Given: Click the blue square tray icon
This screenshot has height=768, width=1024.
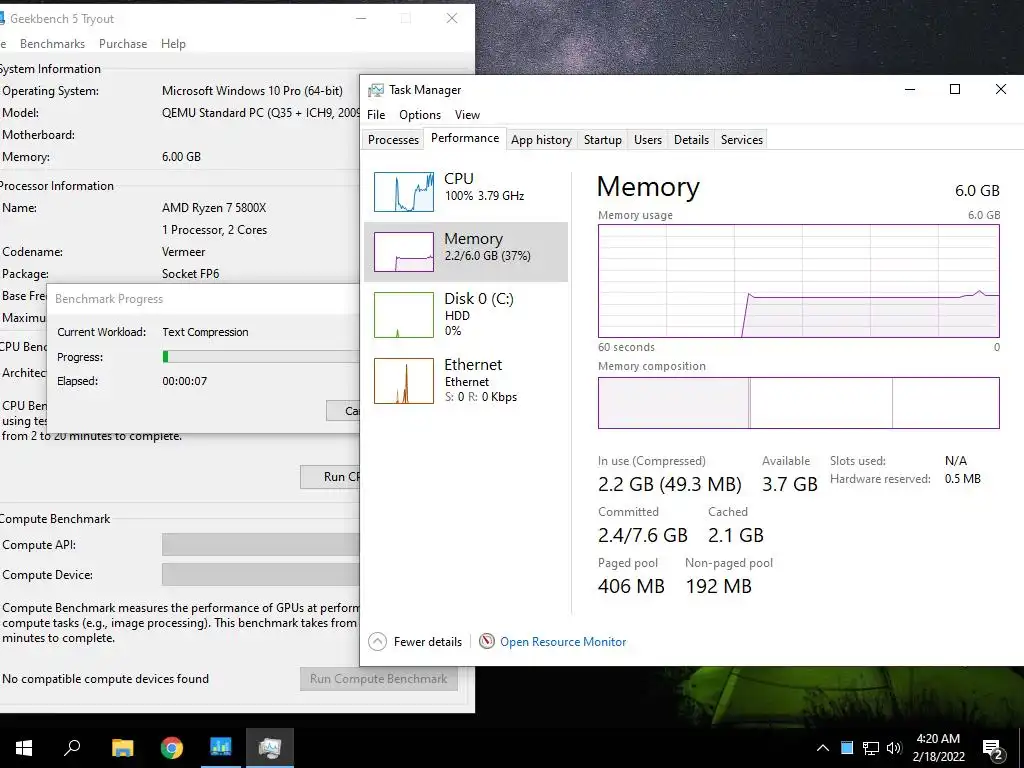Looking at the screenshot, I should tap(847, 748).
